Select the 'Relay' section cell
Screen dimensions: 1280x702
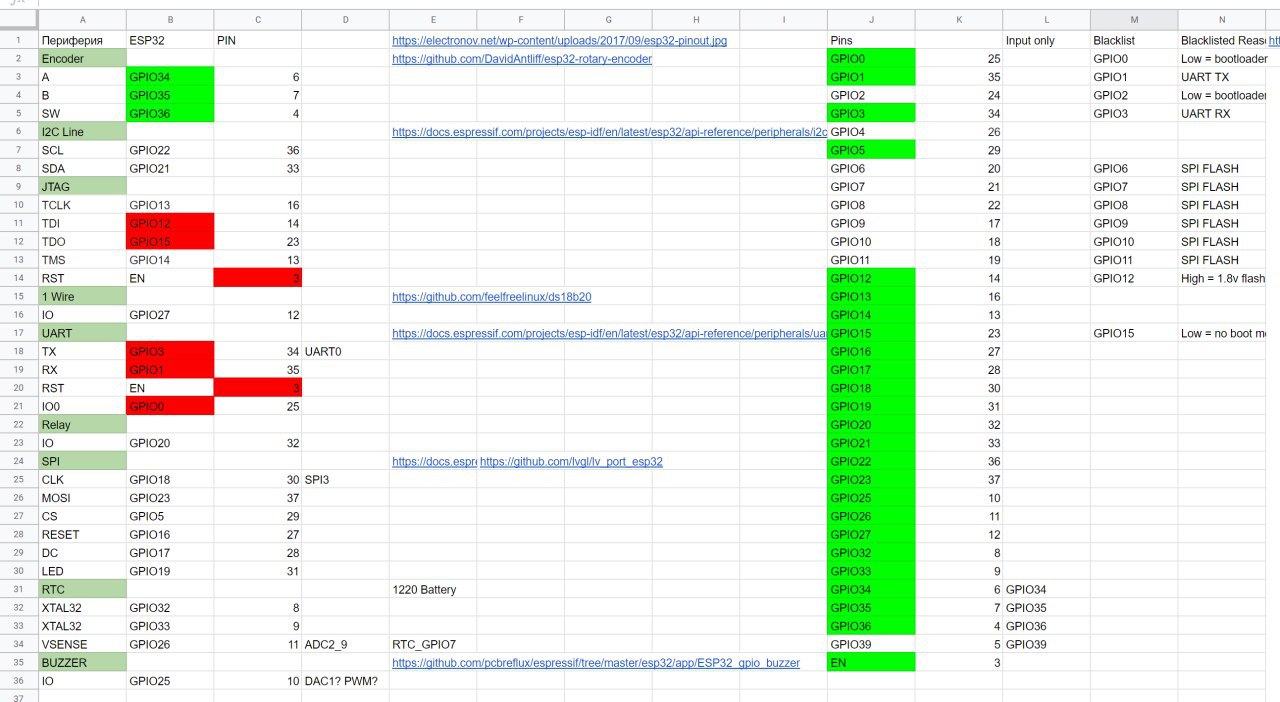tap(82, 425)
